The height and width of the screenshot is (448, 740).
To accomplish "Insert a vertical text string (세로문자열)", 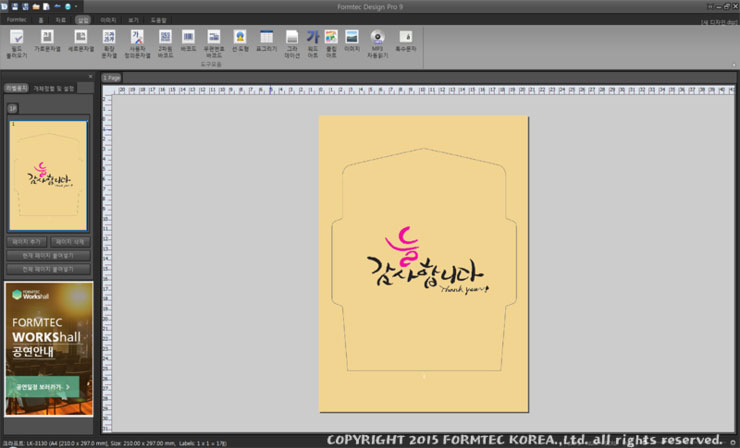I will [81, 41].
